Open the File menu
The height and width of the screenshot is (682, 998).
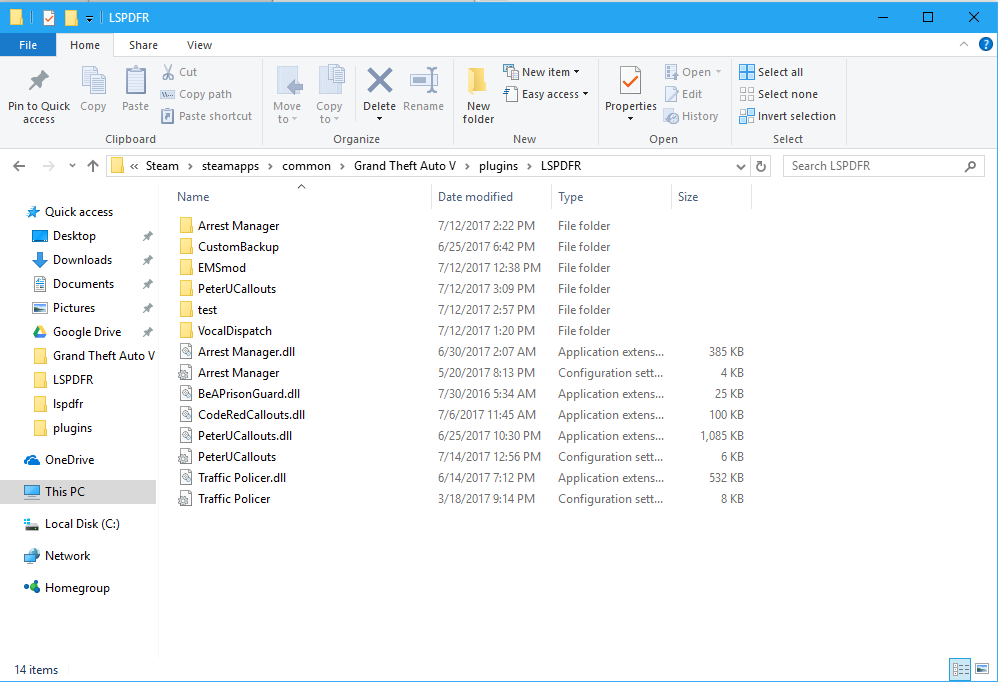28,45
